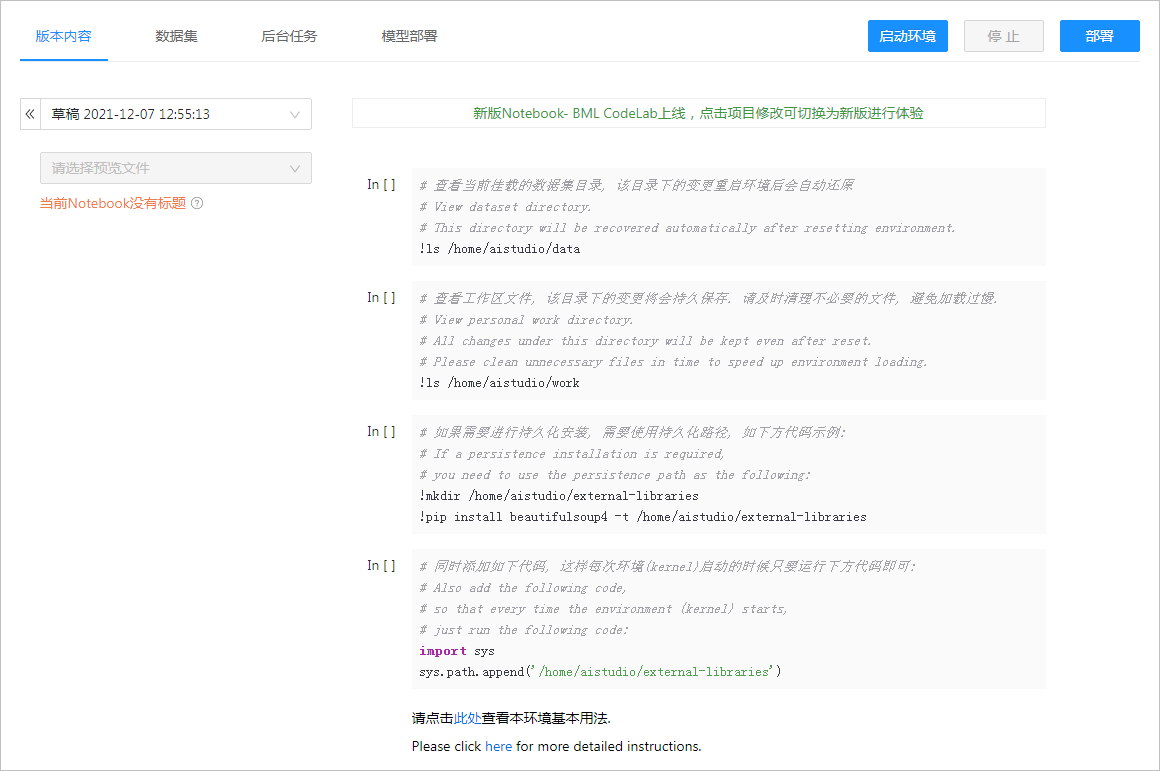This screenshot has height=771, width=1160.
Task: Click the 启动环境 button
Action: pos(908,36)
